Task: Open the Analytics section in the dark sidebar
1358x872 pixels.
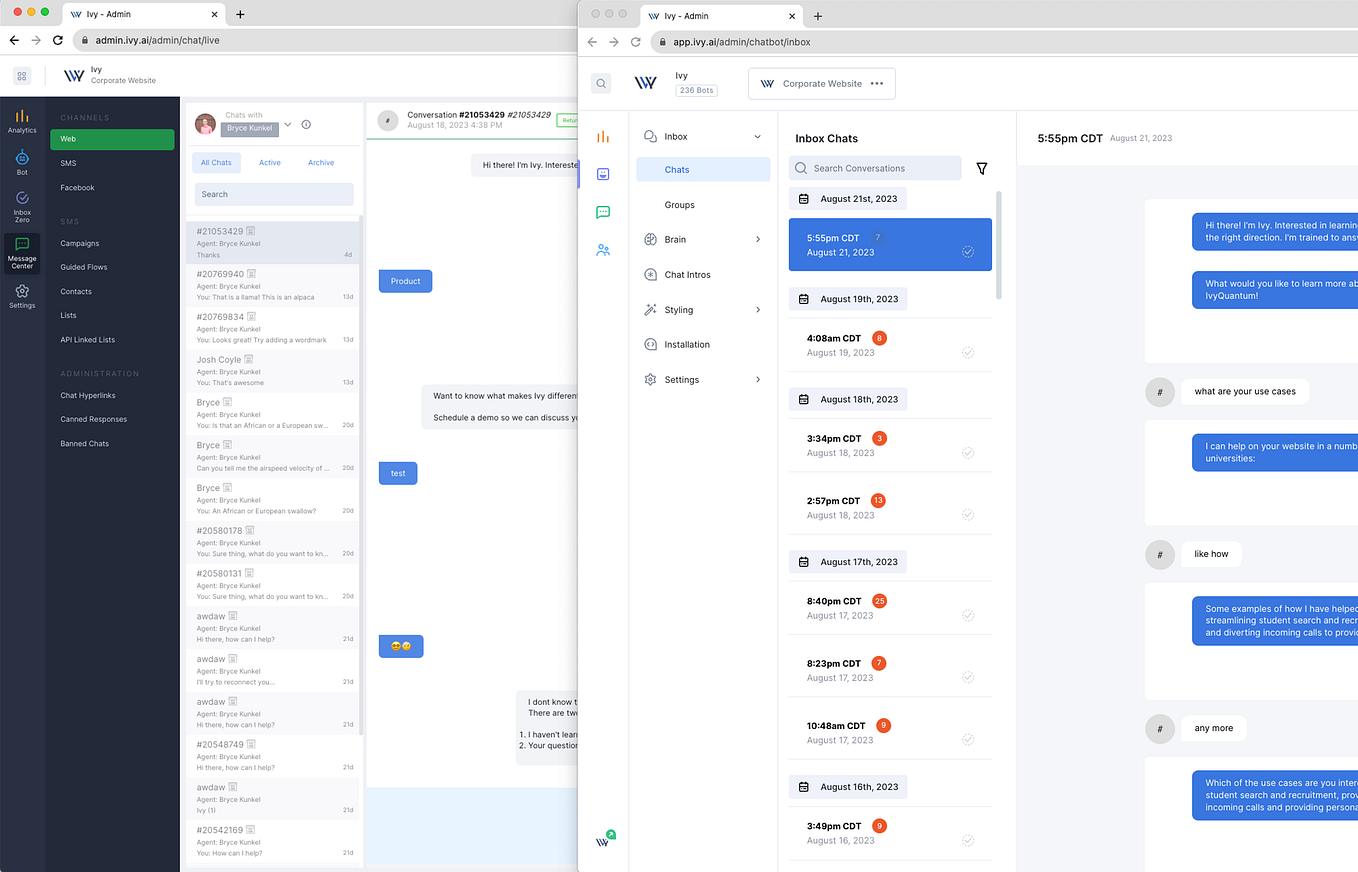Action: pyautogui.click(x=22, y=120)
